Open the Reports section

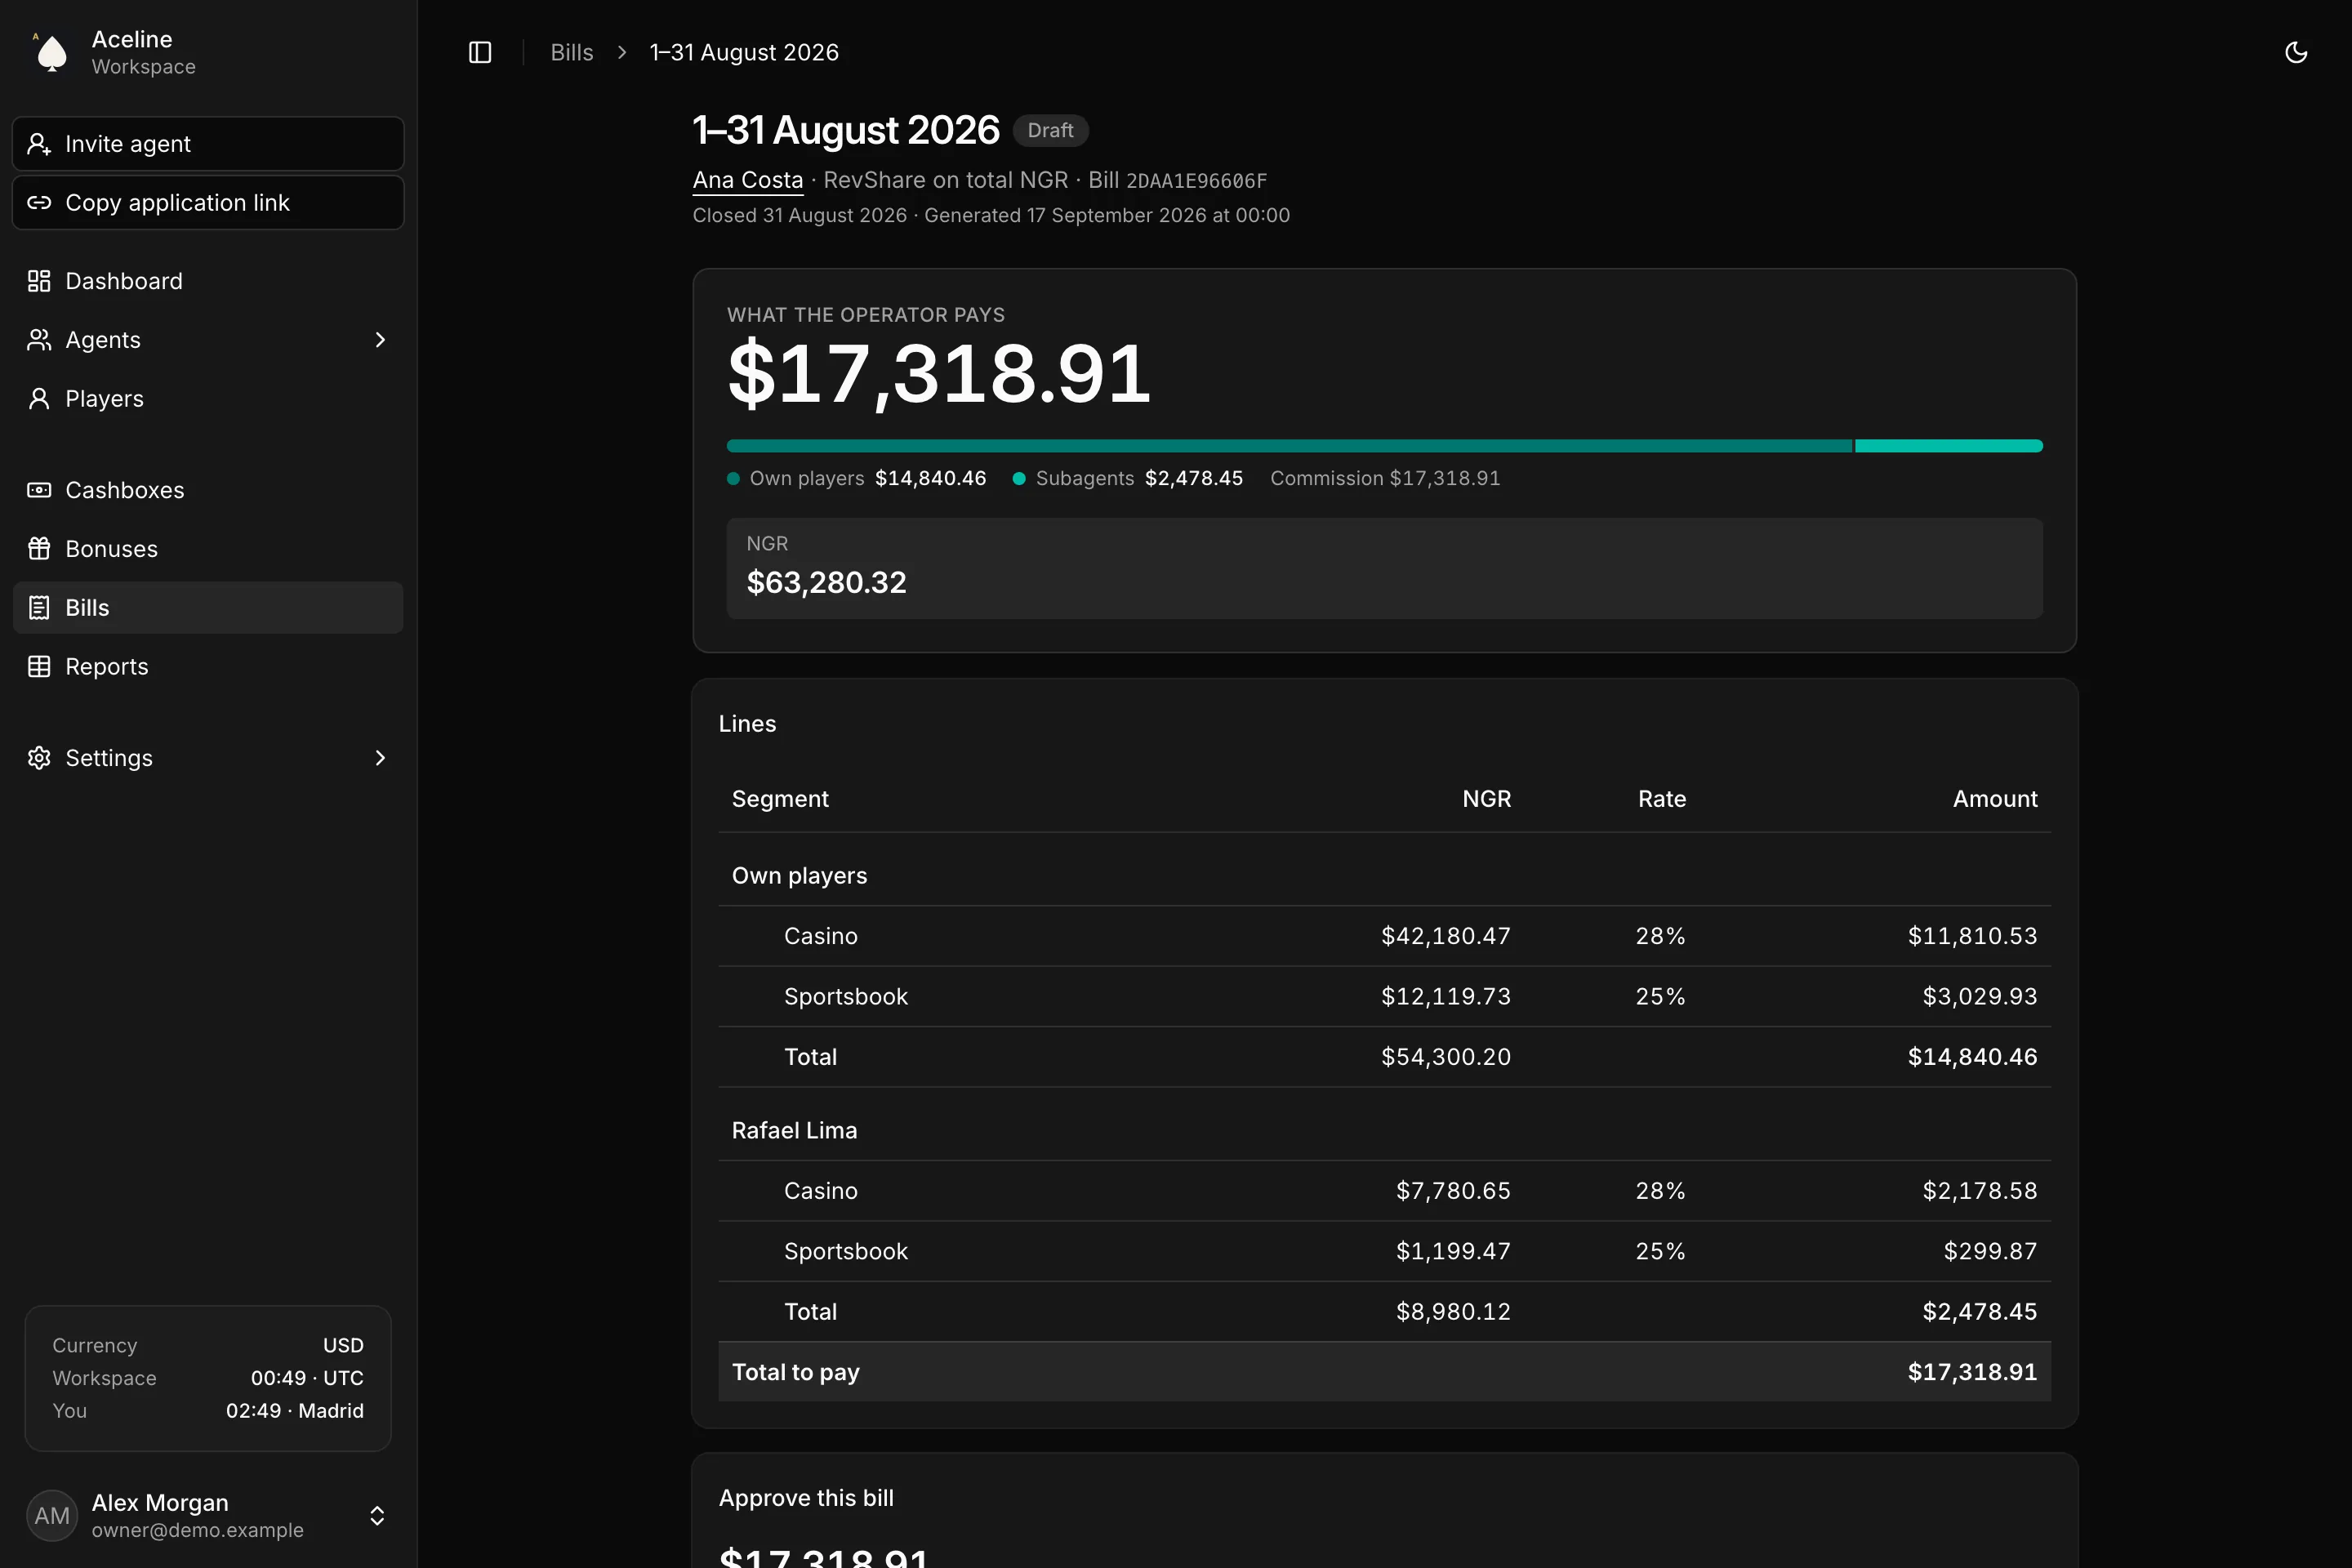coord(208,667)
